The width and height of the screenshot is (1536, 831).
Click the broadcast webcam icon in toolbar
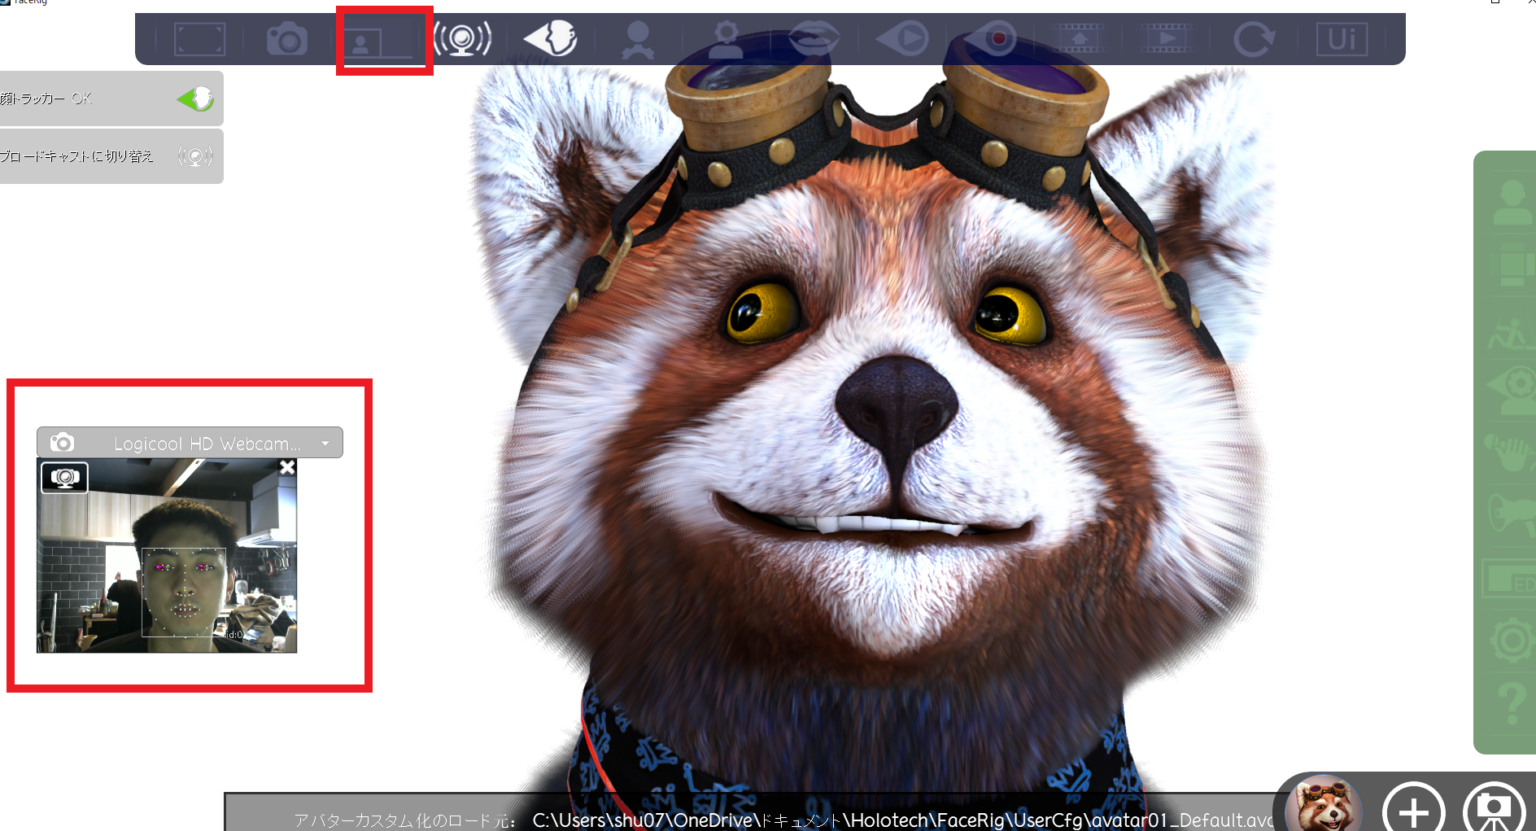(x=462, y=40)
